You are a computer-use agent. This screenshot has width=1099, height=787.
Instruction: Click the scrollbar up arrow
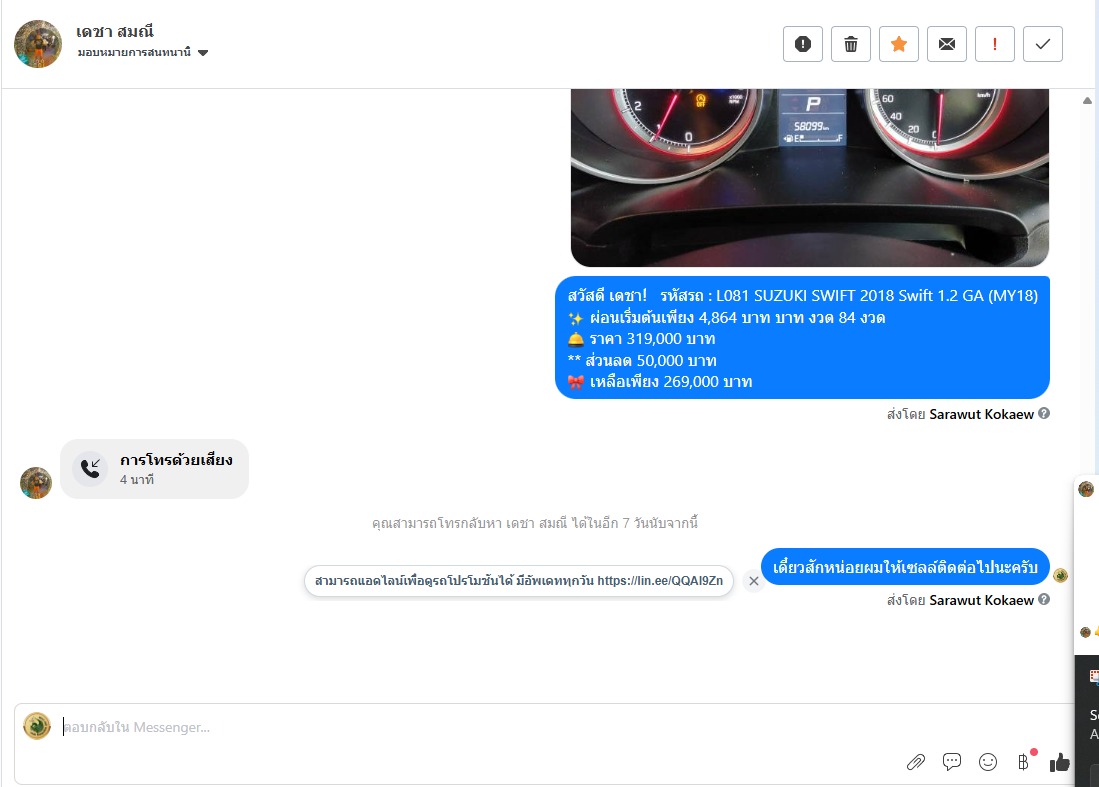pyautogui.click(x=1087, y=100)
